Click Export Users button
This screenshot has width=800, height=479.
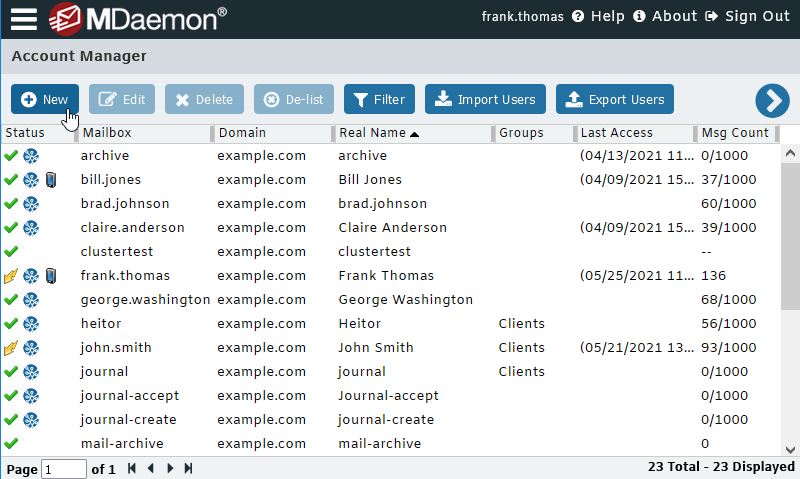click(x=615, y=99)
